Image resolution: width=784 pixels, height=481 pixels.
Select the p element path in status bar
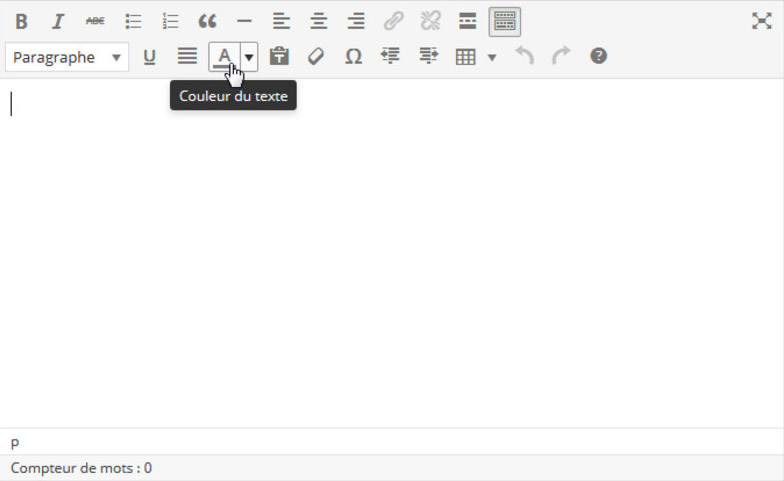click(x=15, y=442)
